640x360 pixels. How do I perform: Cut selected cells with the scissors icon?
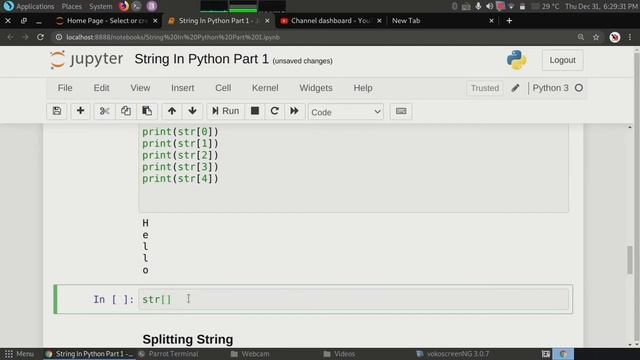tap(104, 111)
